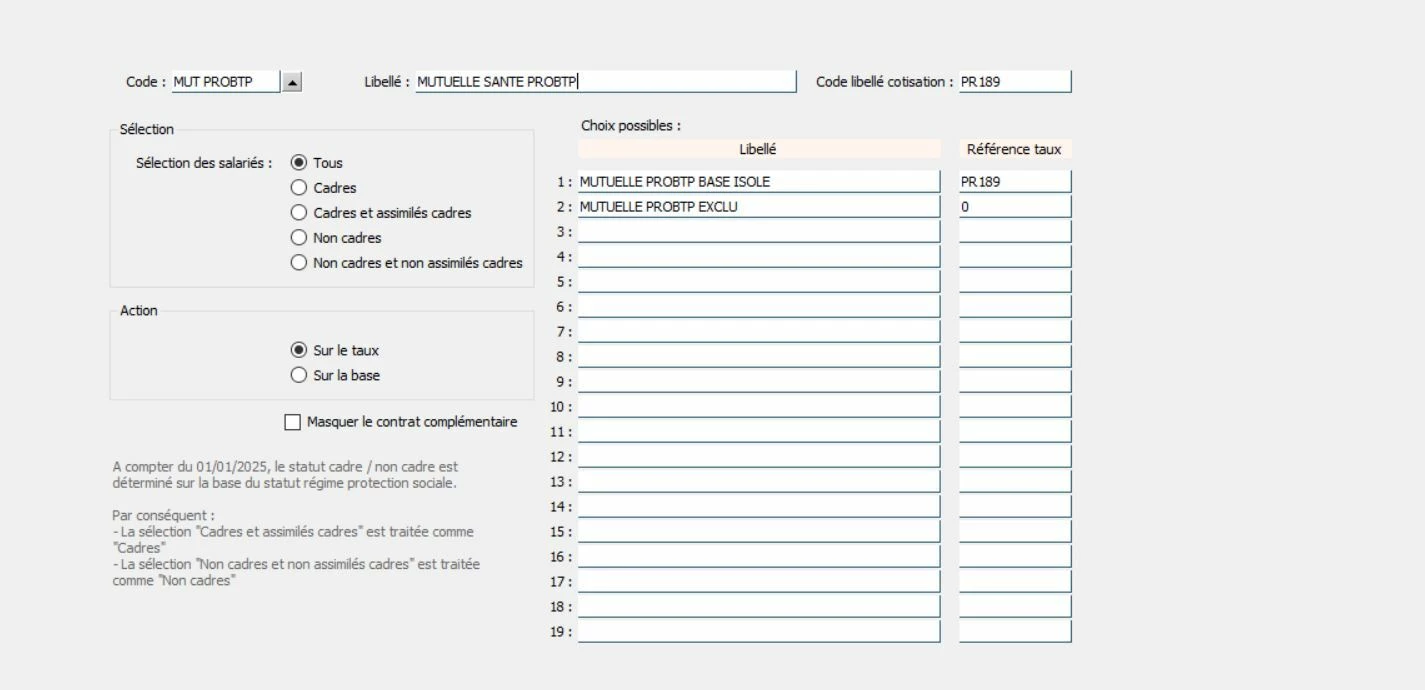Click the Code libellé cotisation field
The width and height of the screenshot is (1425, 690).
tap(1014, 82)
